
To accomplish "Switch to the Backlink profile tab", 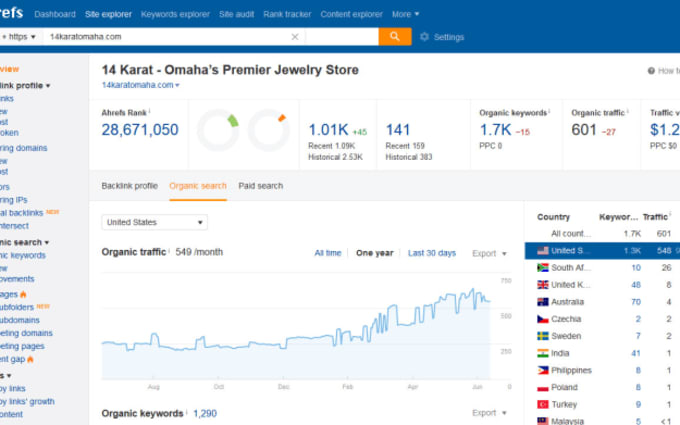I will [x=130, y=186].
